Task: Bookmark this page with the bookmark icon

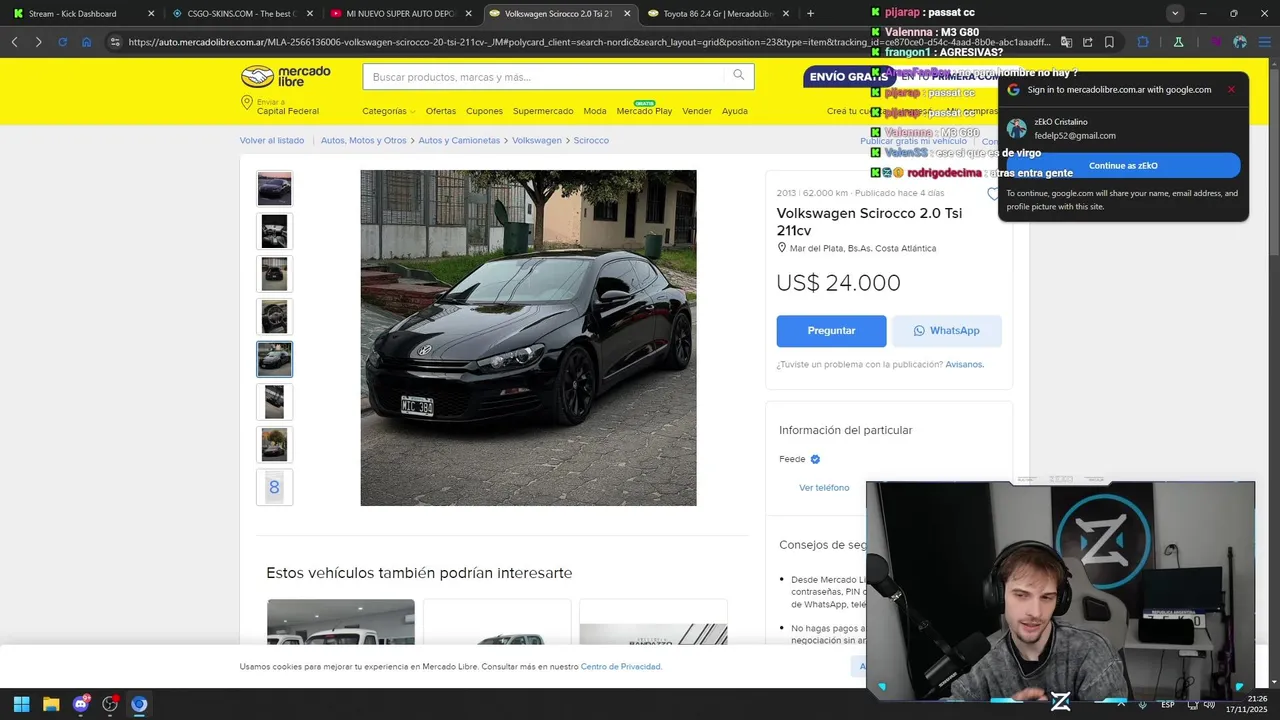Action: coord(1109,42)
